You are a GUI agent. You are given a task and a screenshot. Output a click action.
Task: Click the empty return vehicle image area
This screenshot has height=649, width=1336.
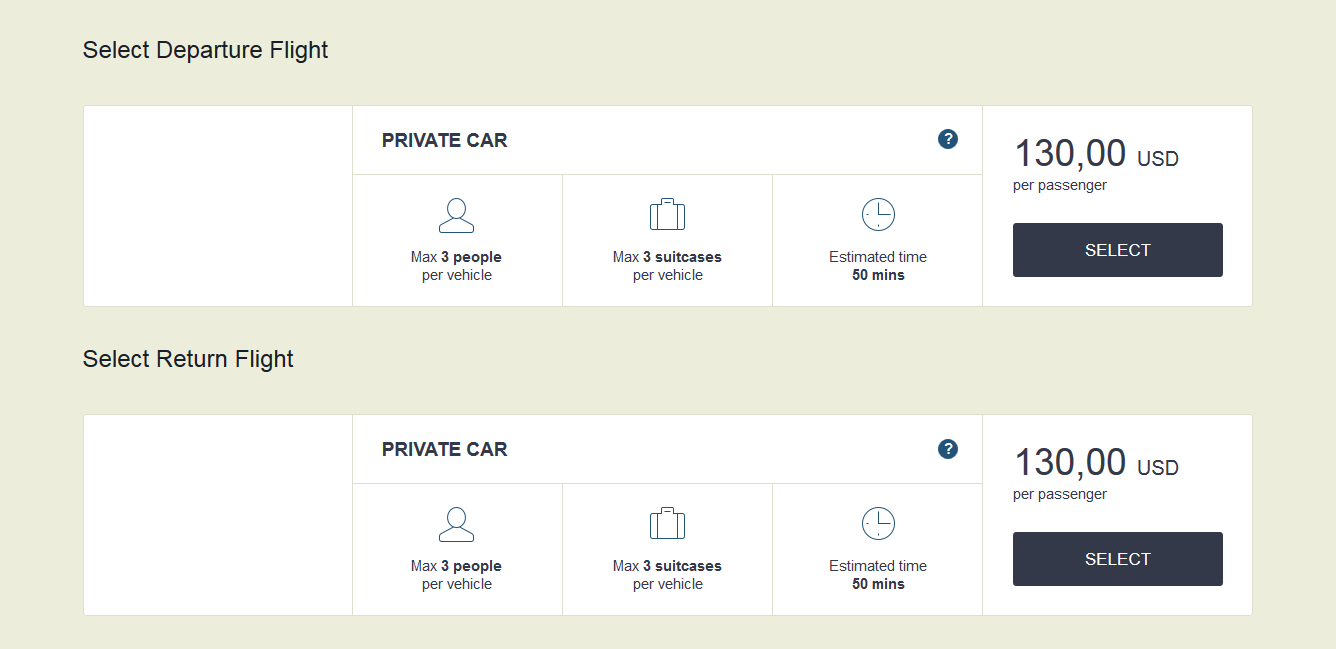(x=218, y=515)
